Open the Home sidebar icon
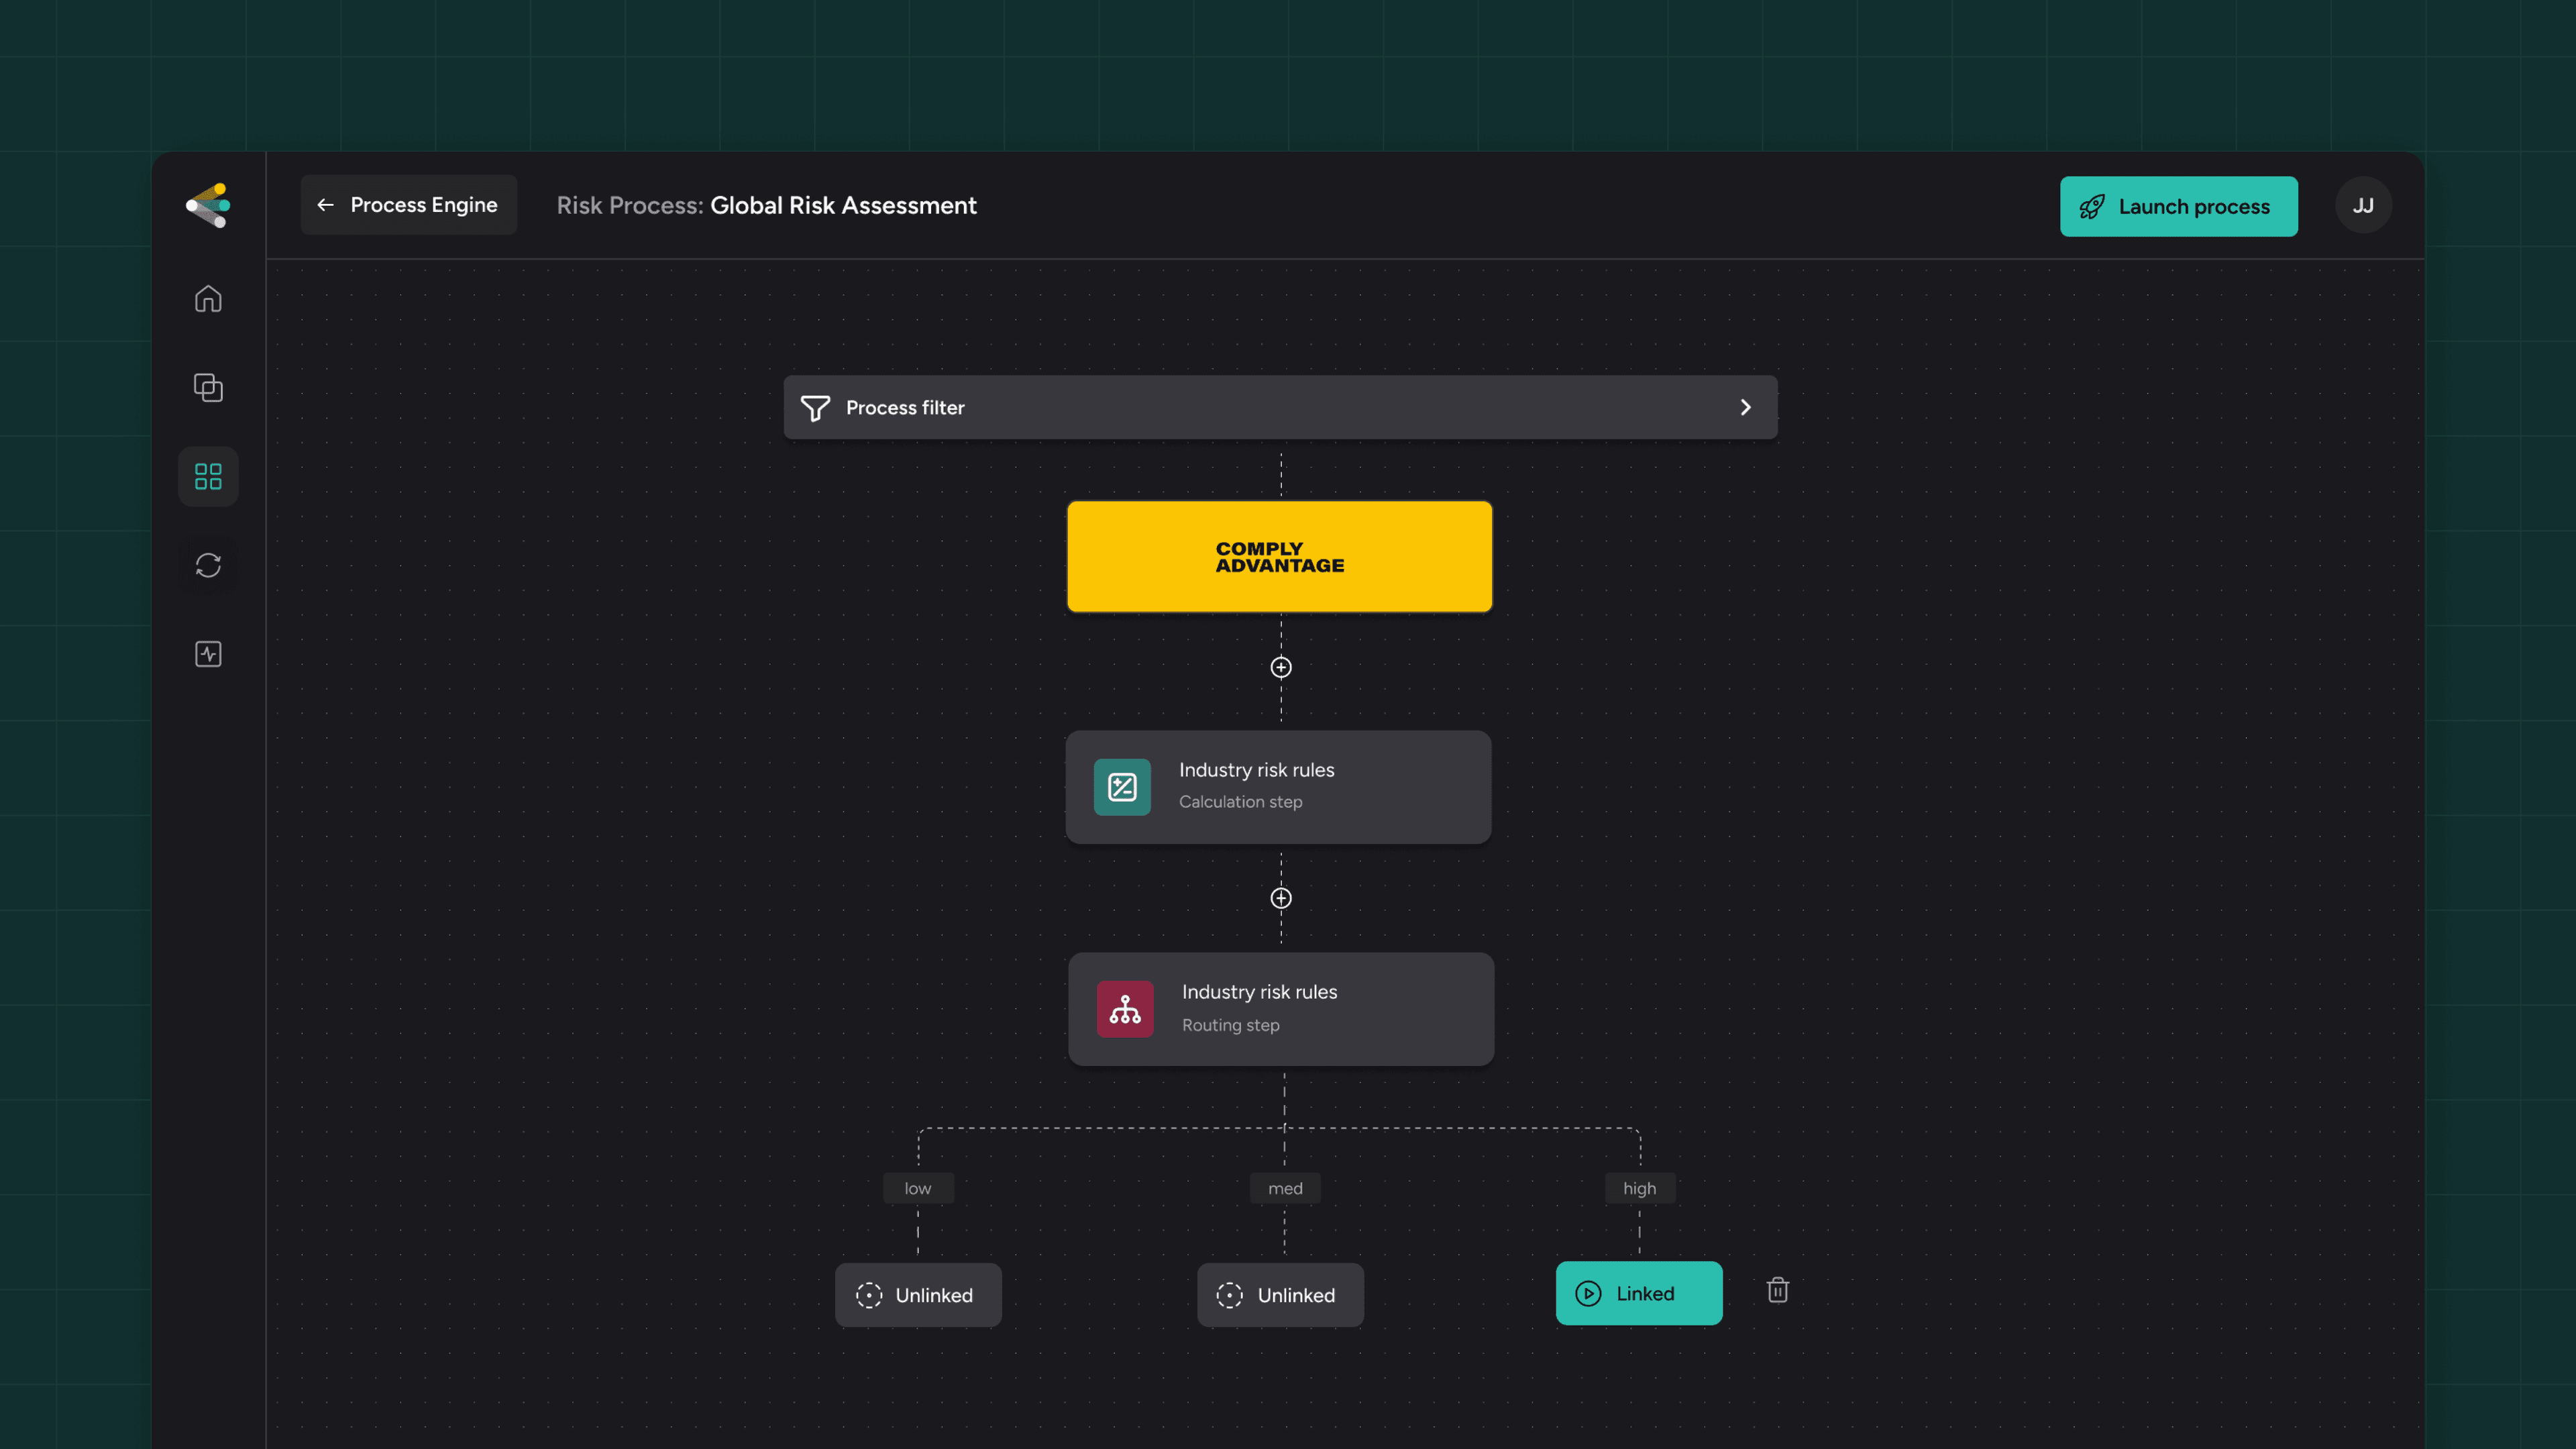2576x1449 pixels. pos(208,299)
